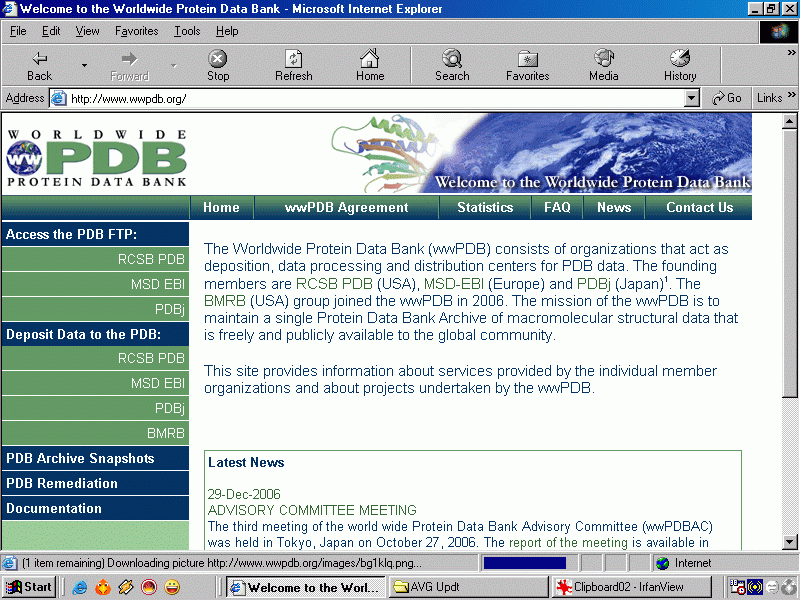
Task: Click the Start button
Action: coord(29,587)
